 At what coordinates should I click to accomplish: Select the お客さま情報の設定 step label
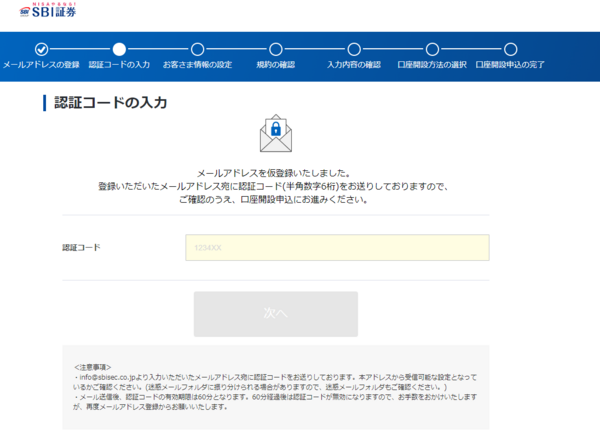(197, 65)
